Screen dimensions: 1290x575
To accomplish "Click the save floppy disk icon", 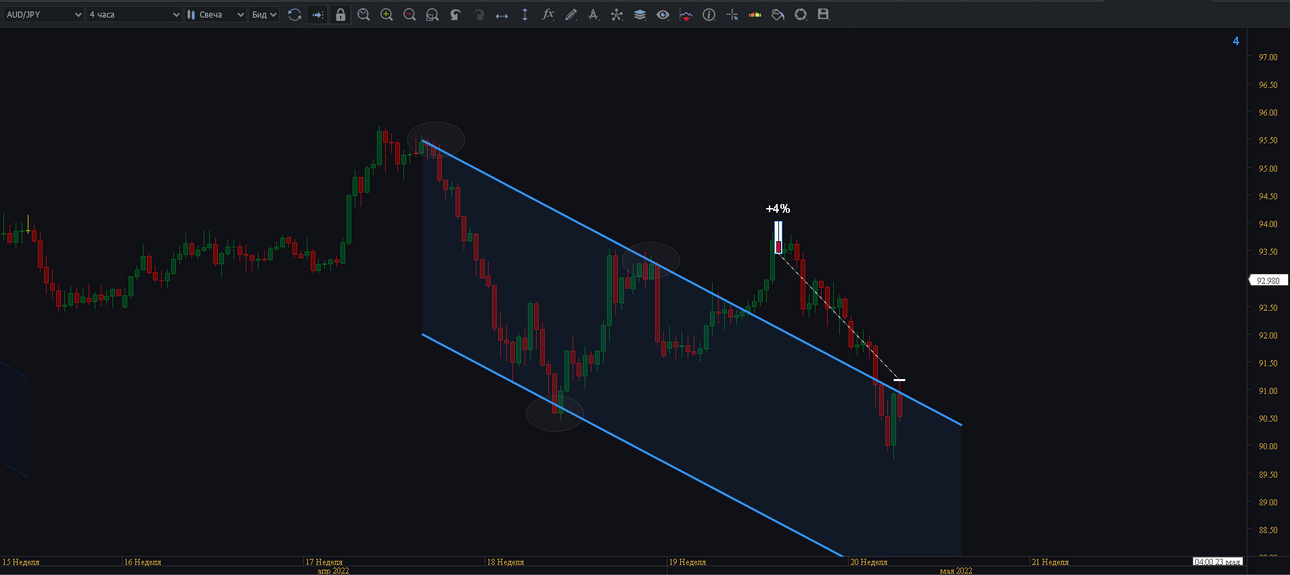I will 823,15.
